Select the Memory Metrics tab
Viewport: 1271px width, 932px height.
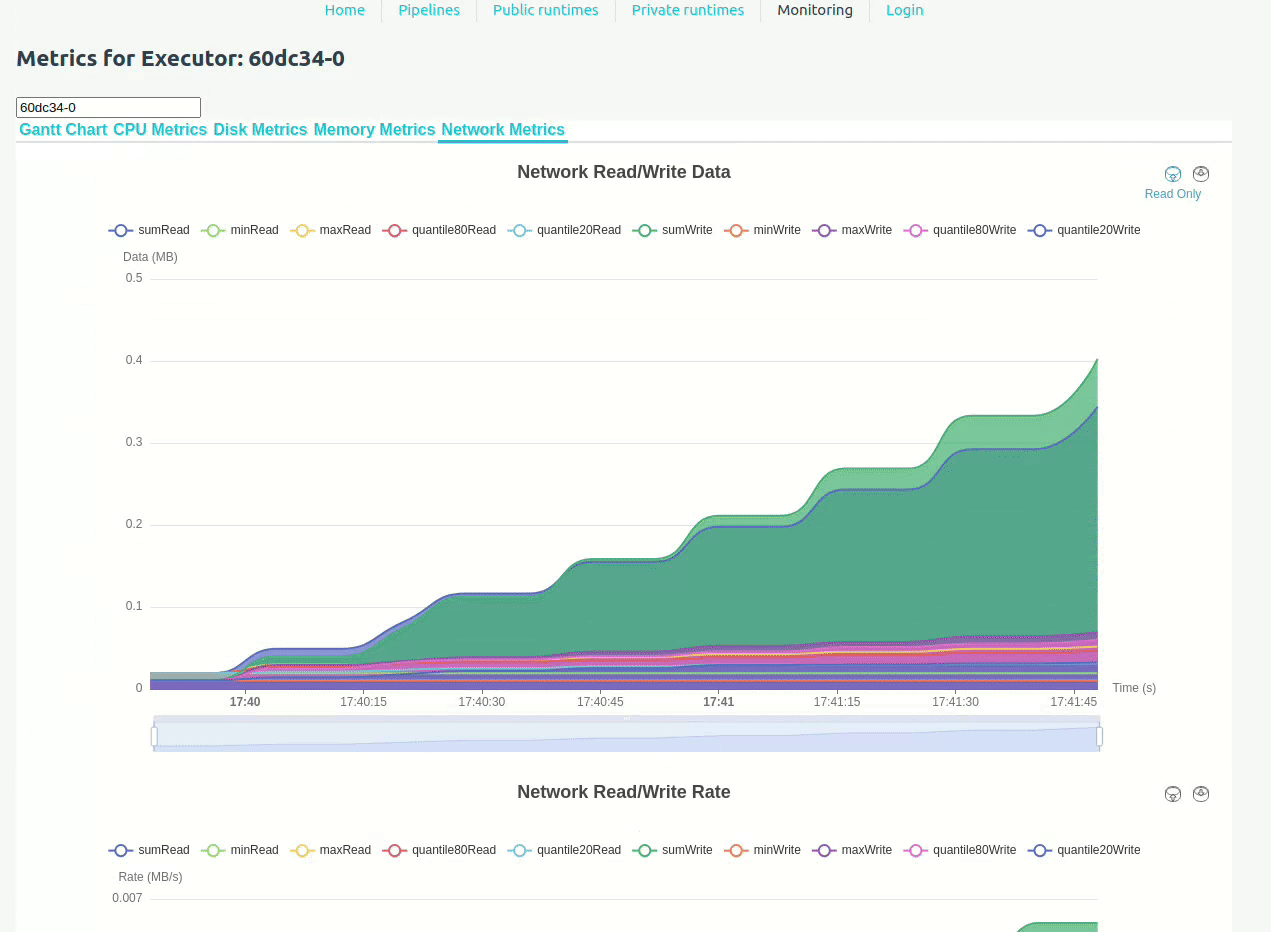point(374,130)
